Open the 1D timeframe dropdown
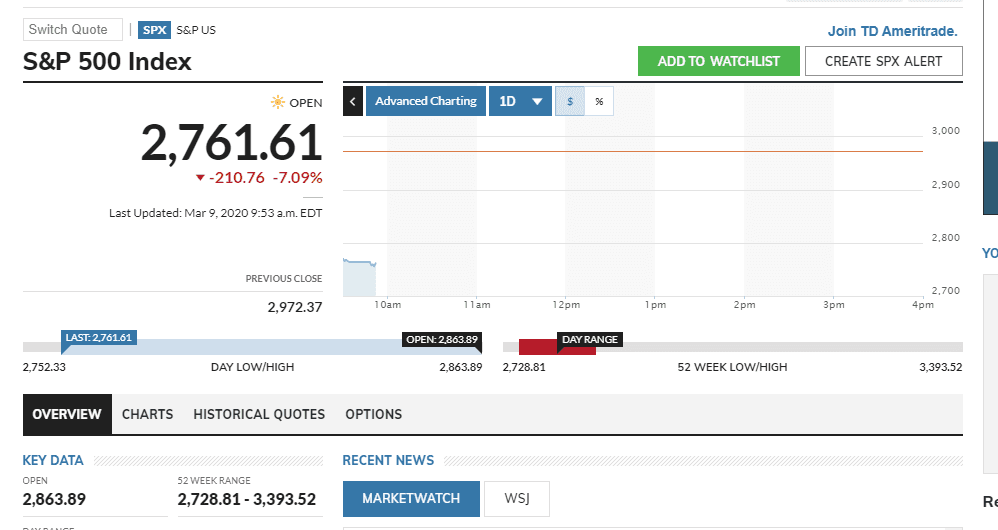The image size is (998, 530). click(x=520, y=101)
